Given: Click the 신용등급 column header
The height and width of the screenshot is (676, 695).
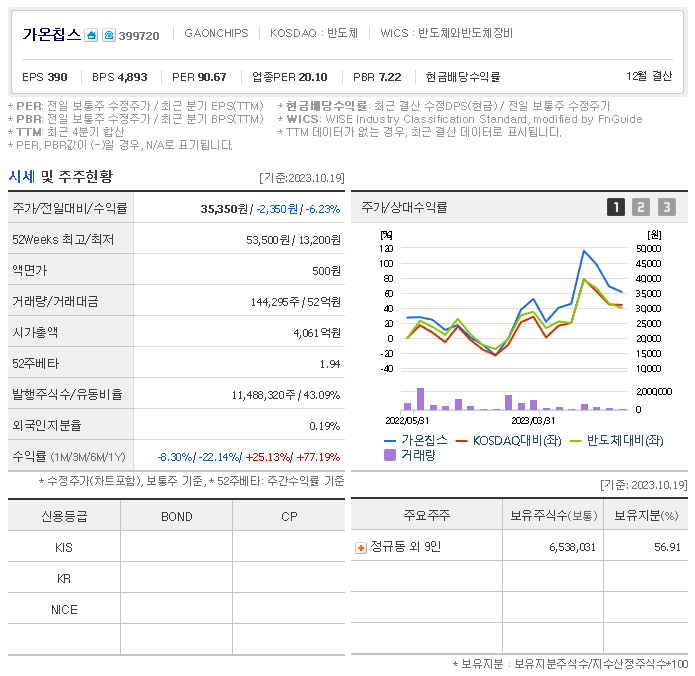Looking at the screenshot, I should point(64,516).
